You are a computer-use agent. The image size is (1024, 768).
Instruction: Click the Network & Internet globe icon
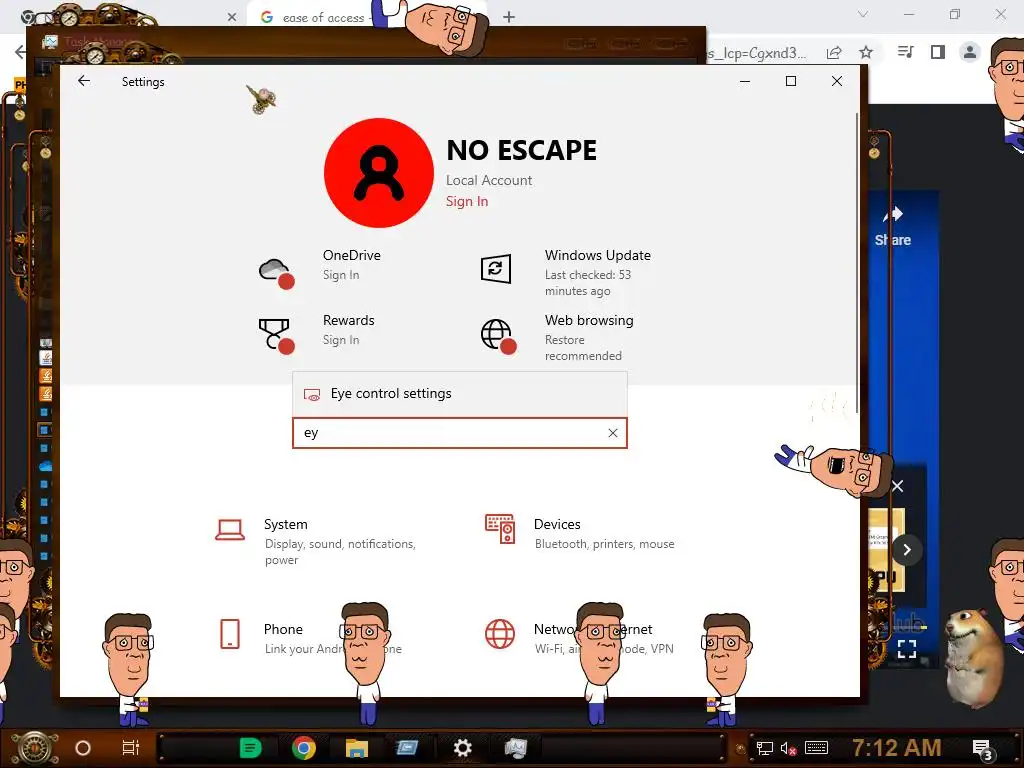(x=500, y=633)
